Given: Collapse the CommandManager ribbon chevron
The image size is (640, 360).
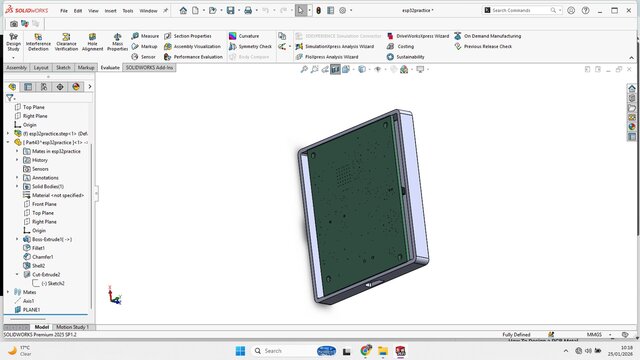Looking at the screenshot, I should pos(631,58).
